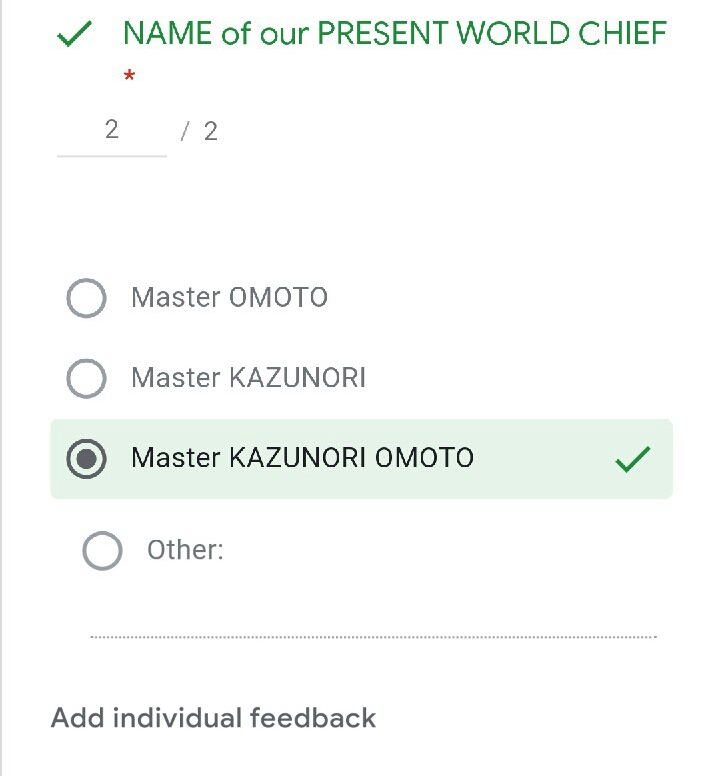Click the 'Master KAZUNORI' option label

tap(248, 378)
